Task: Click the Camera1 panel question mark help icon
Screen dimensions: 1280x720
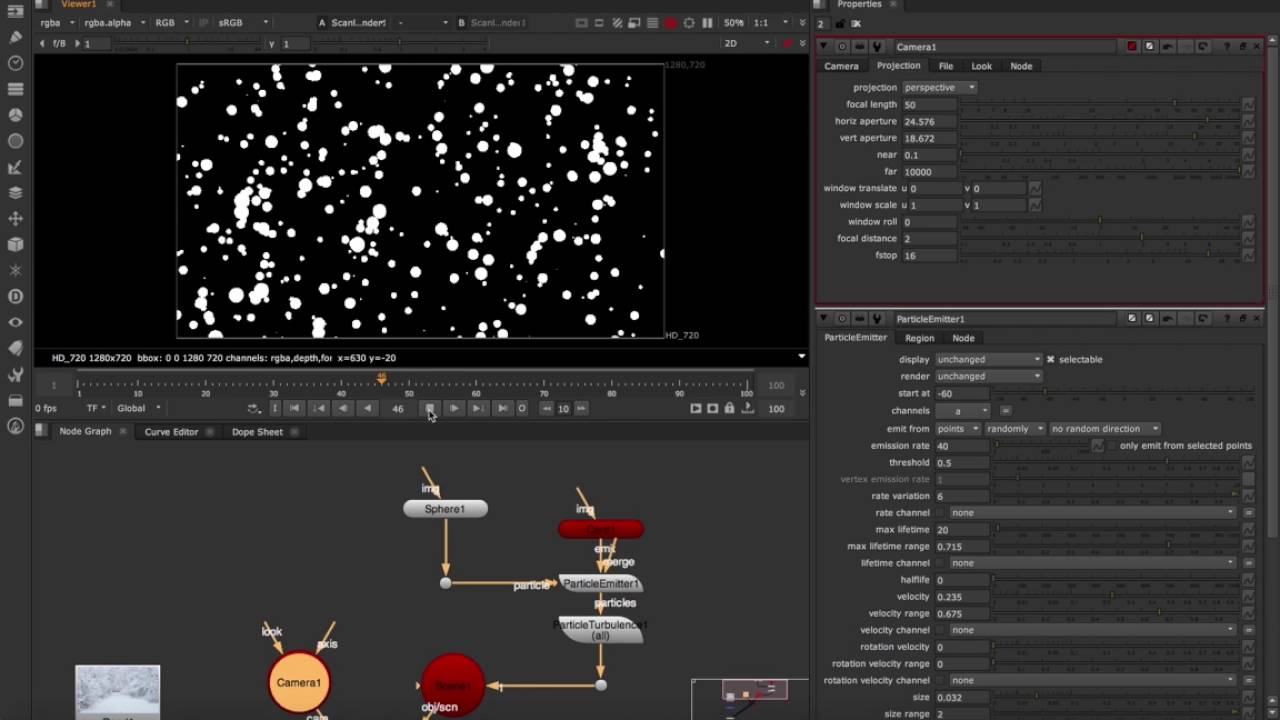Action: click(1225, 47)
